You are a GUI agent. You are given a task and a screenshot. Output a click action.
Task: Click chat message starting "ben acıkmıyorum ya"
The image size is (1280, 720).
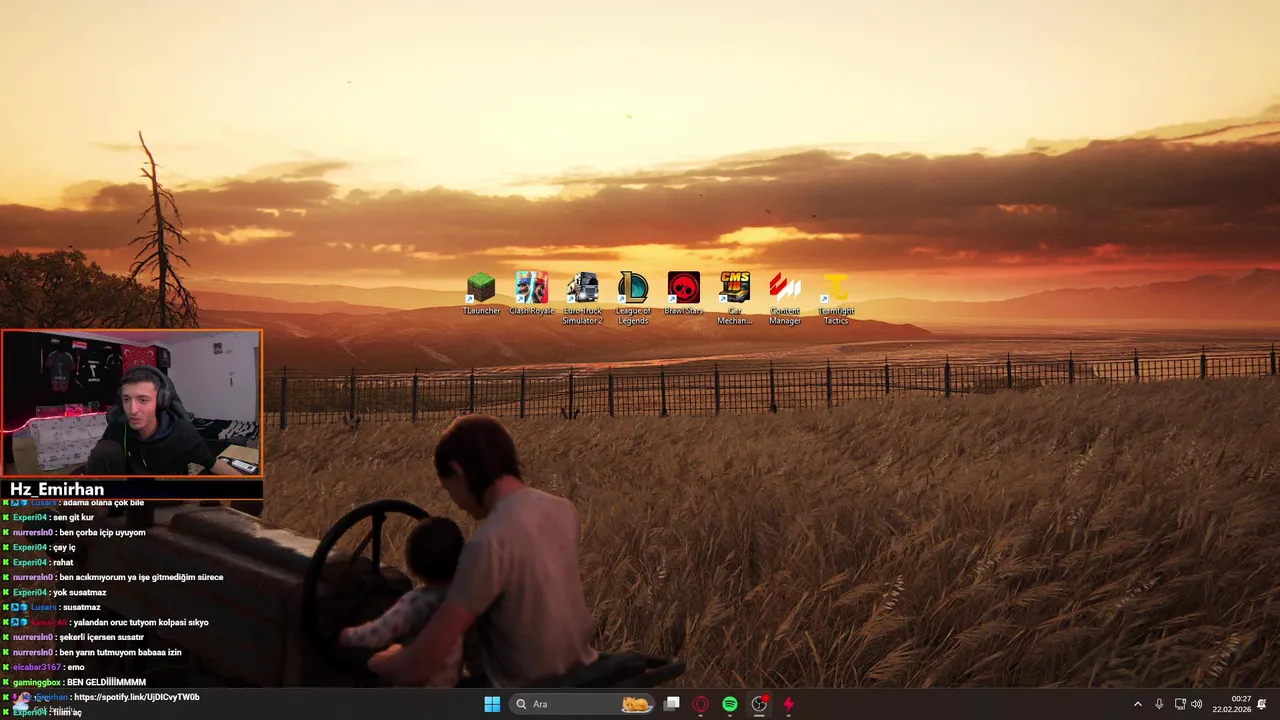click(141, 577)
